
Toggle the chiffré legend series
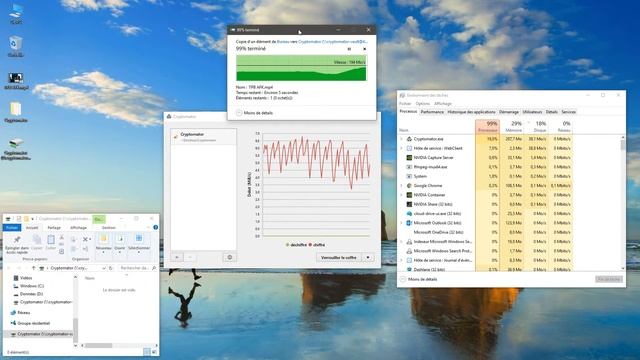pyautogui.click(x=317, y=245)
